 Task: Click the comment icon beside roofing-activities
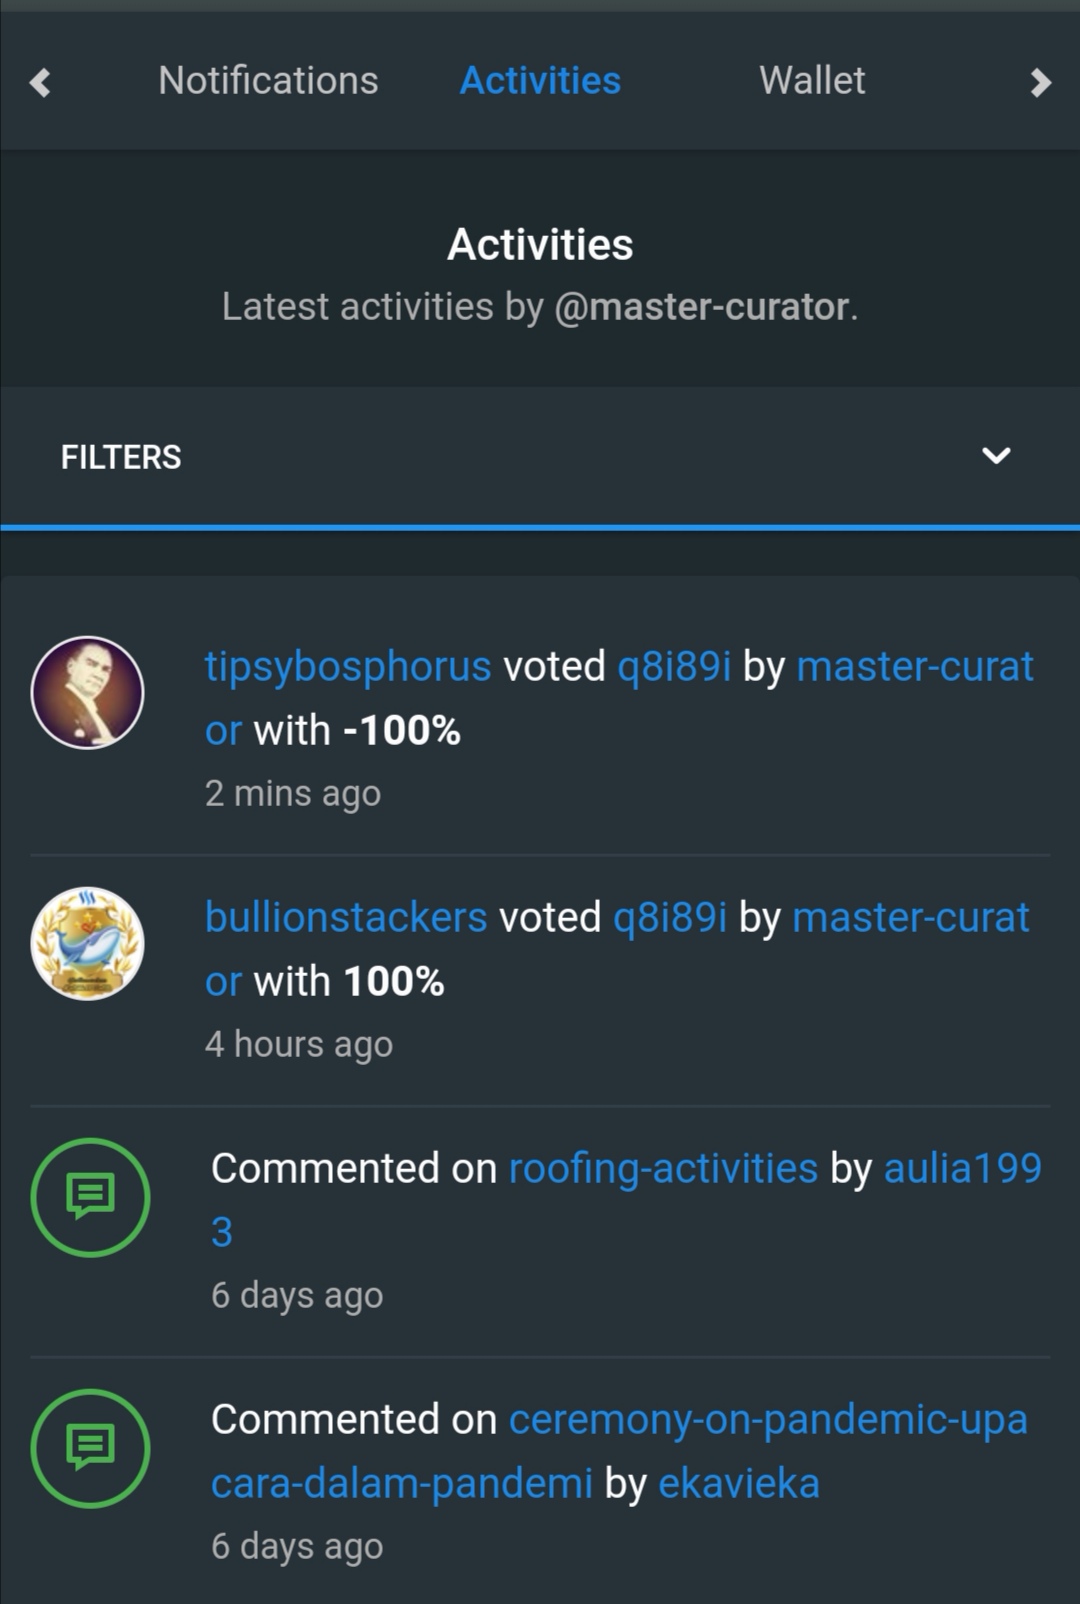90,1197
